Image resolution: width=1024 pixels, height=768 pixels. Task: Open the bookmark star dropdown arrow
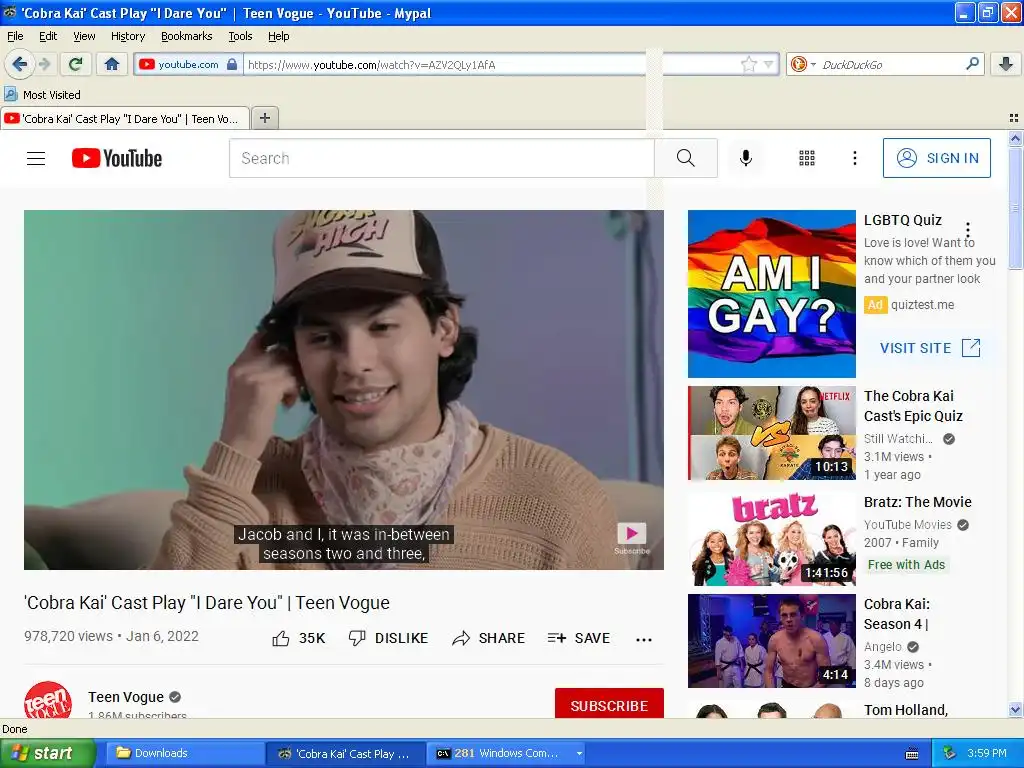point(769,65)
